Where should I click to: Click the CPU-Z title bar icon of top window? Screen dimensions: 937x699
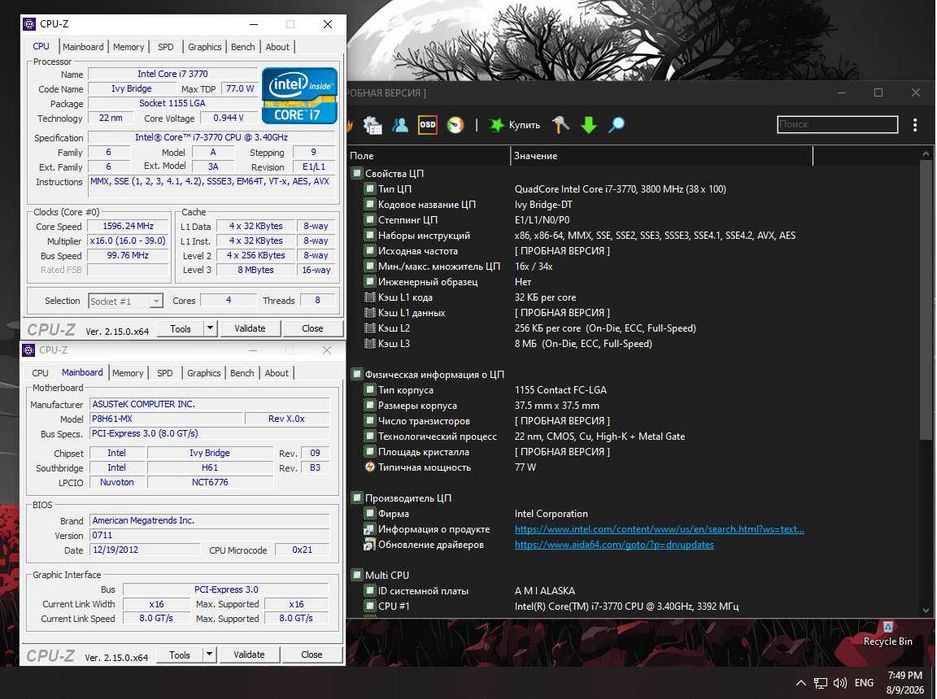pyautogui.click(x=29, y=24)
